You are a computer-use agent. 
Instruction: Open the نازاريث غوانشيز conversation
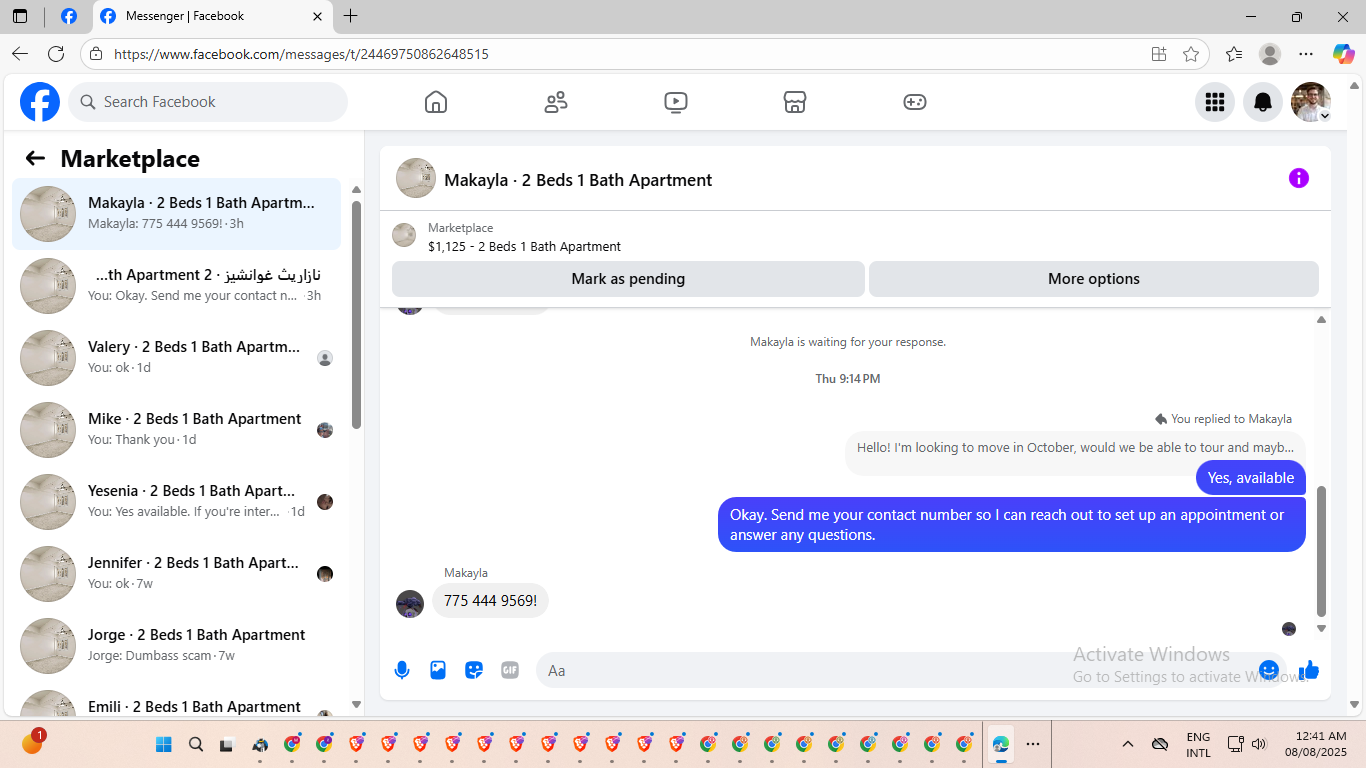(x=176, y=286)
